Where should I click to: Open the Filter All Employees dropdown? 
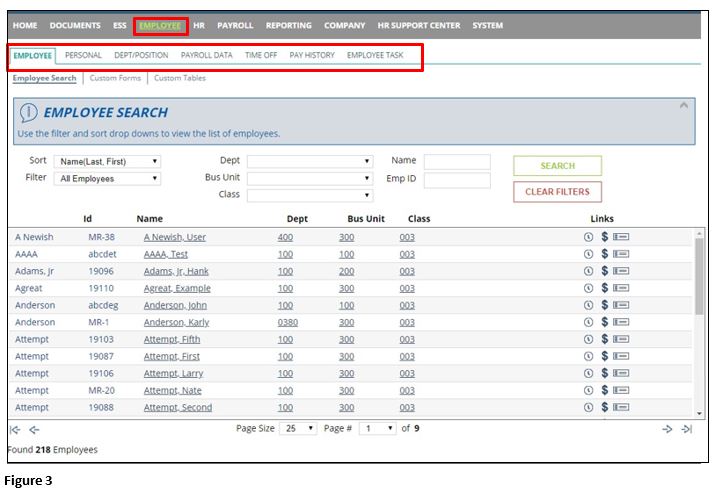tap(107, 178)
